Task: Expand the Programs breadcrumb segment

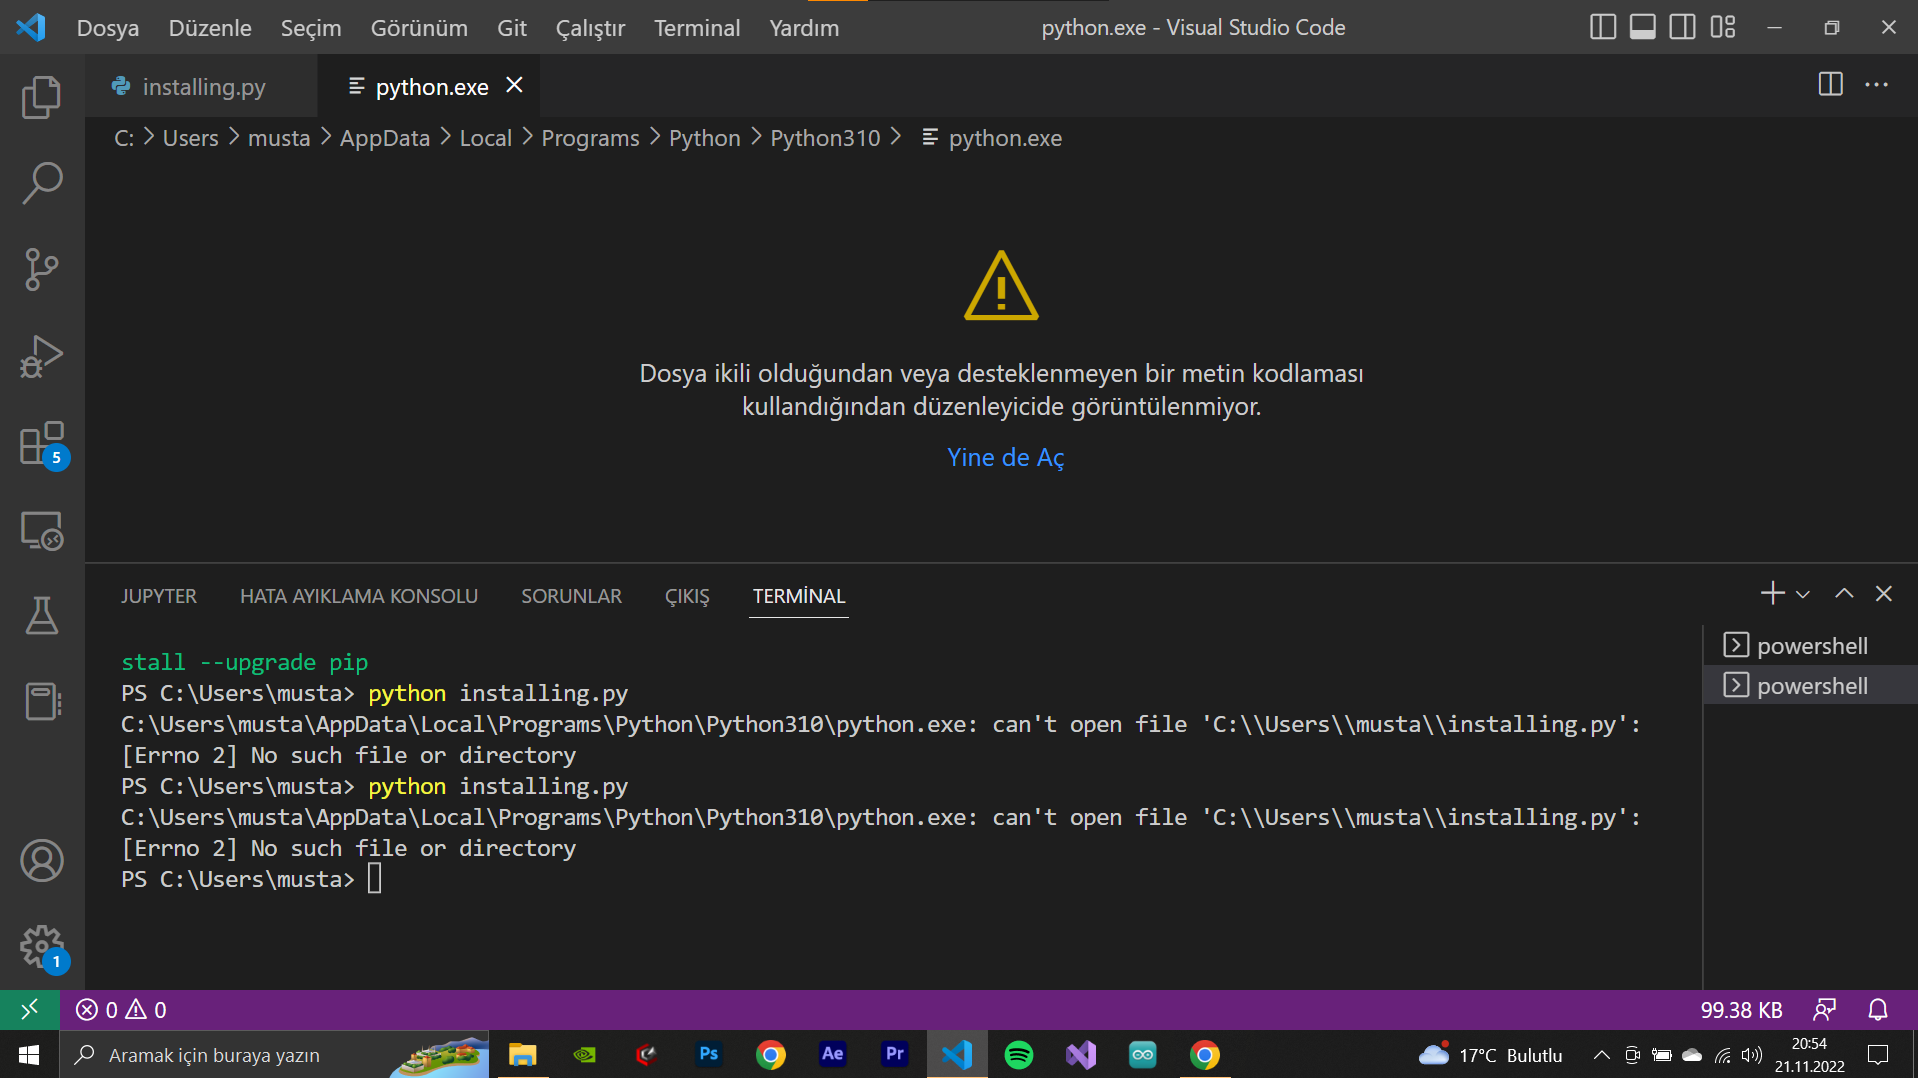Action: tap(590, 138)
